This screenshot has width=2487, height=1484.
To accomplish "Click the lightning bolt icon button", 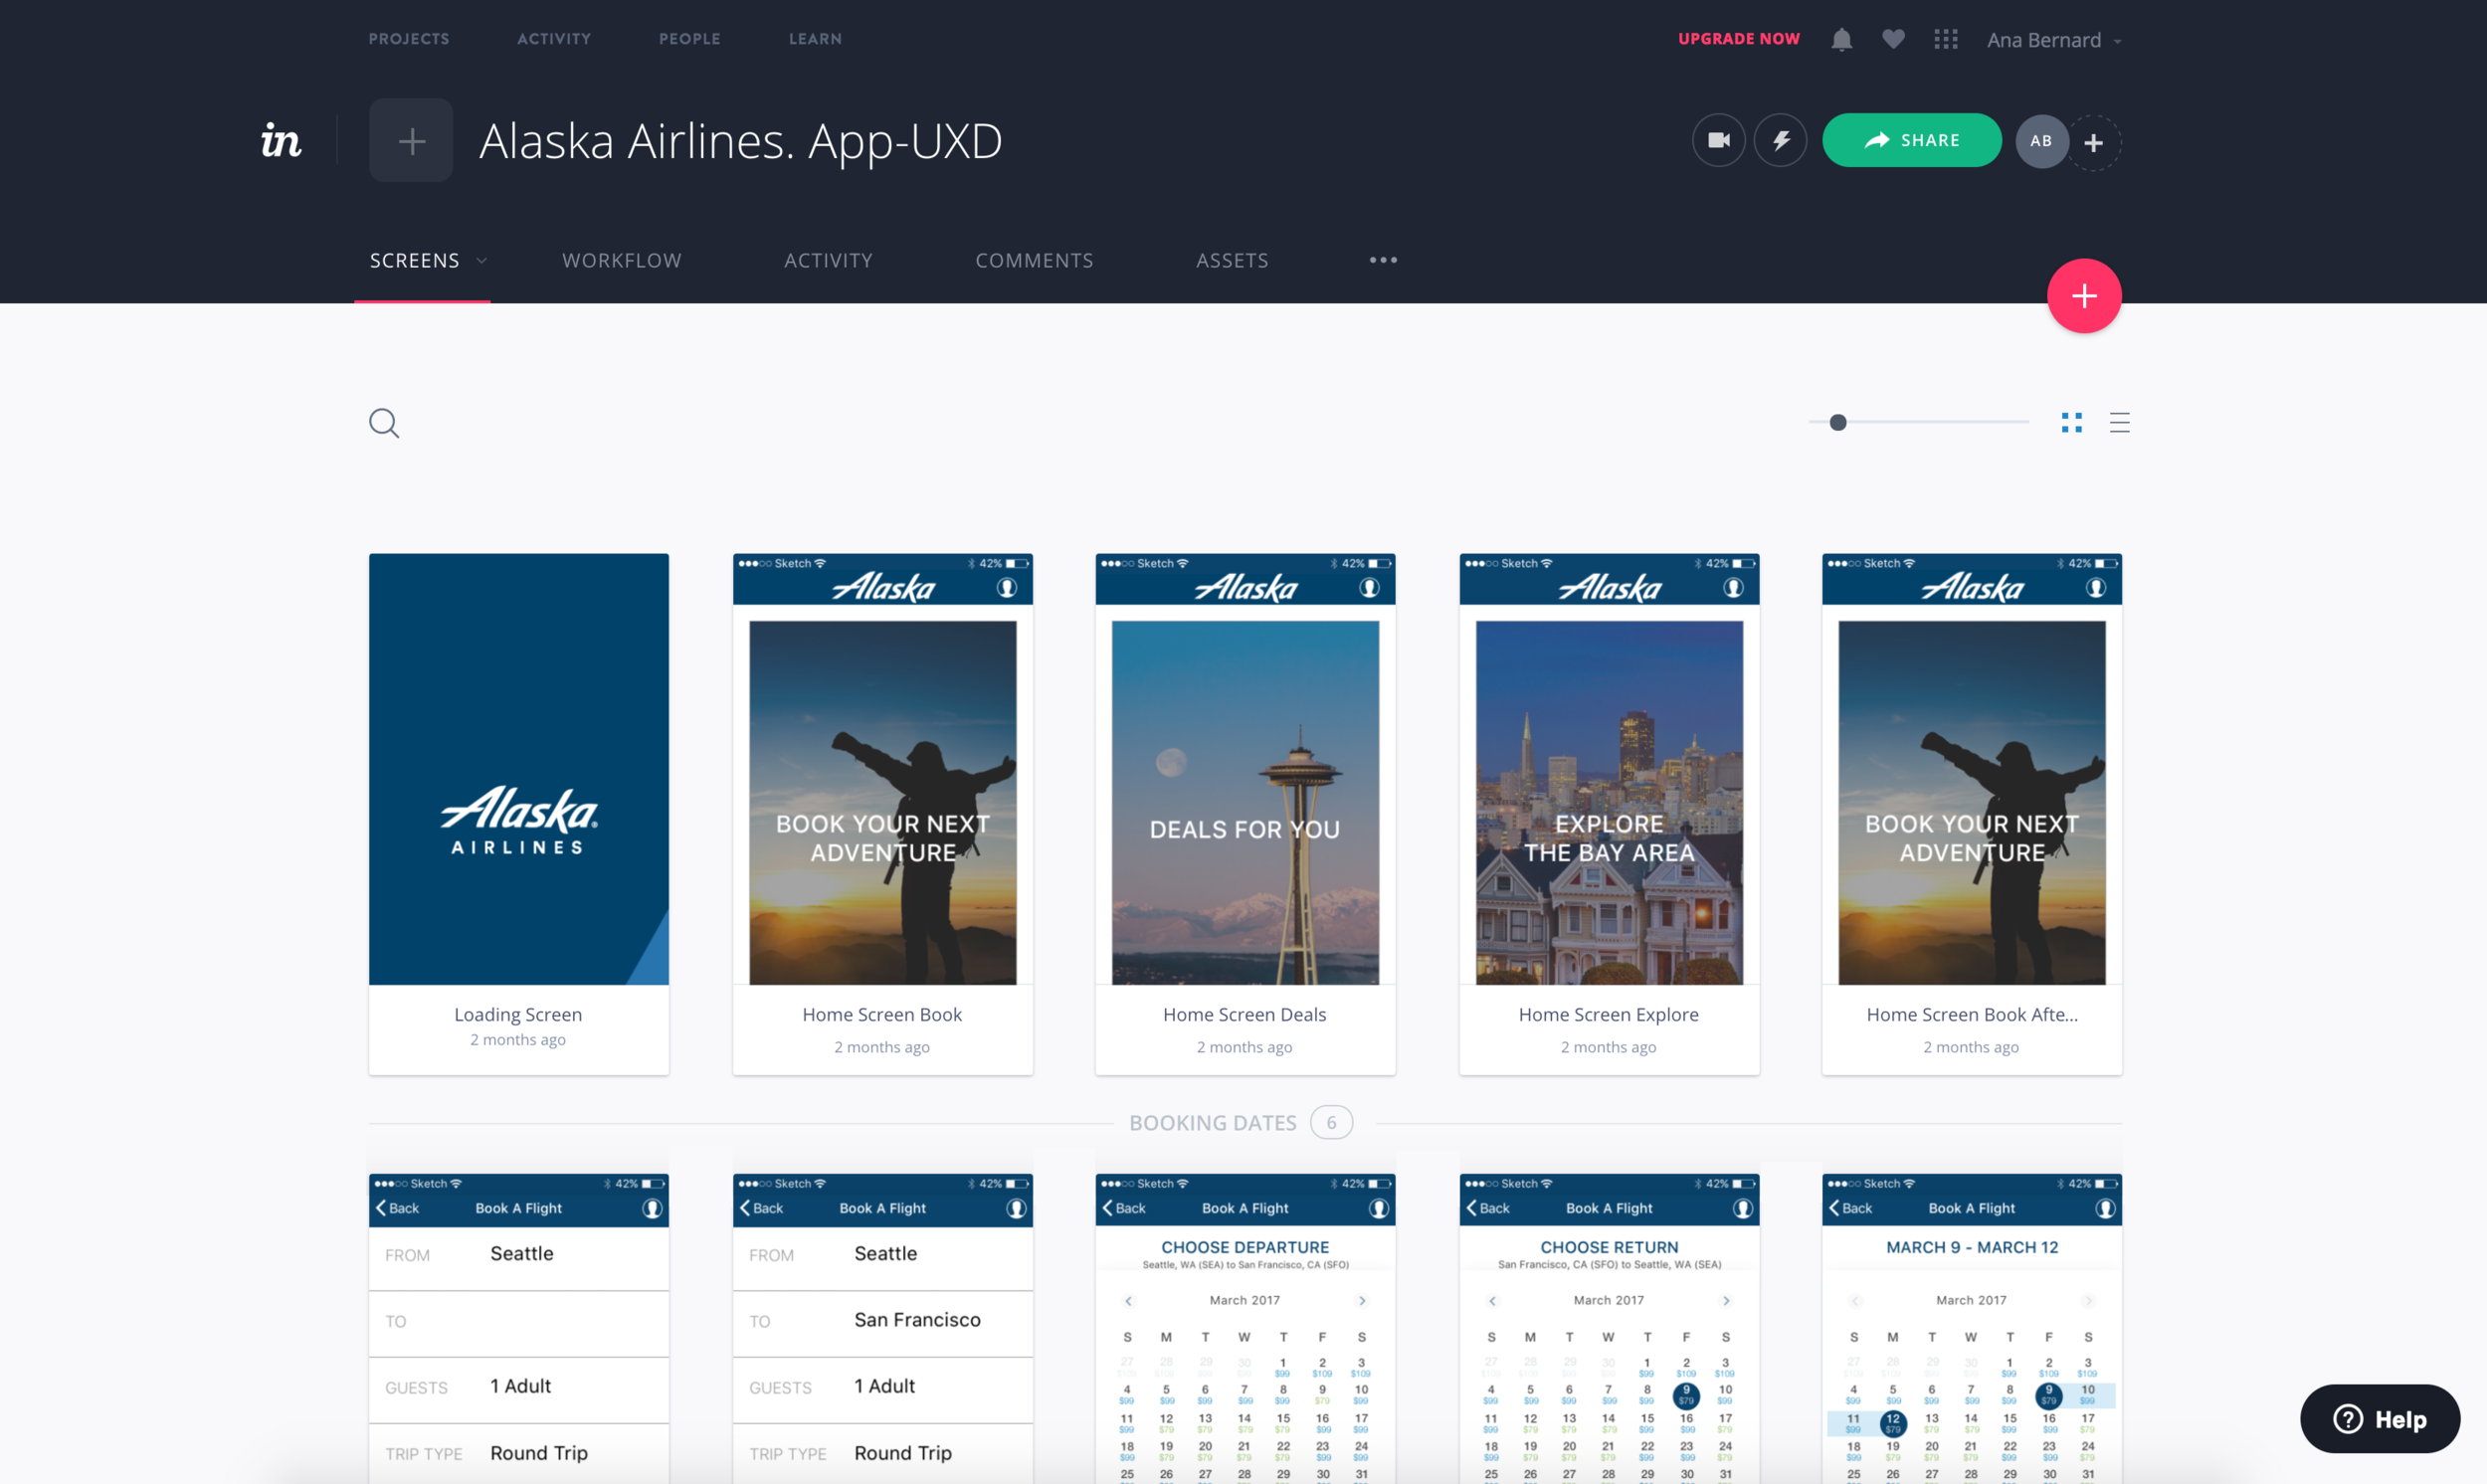I will point(1781,140).
